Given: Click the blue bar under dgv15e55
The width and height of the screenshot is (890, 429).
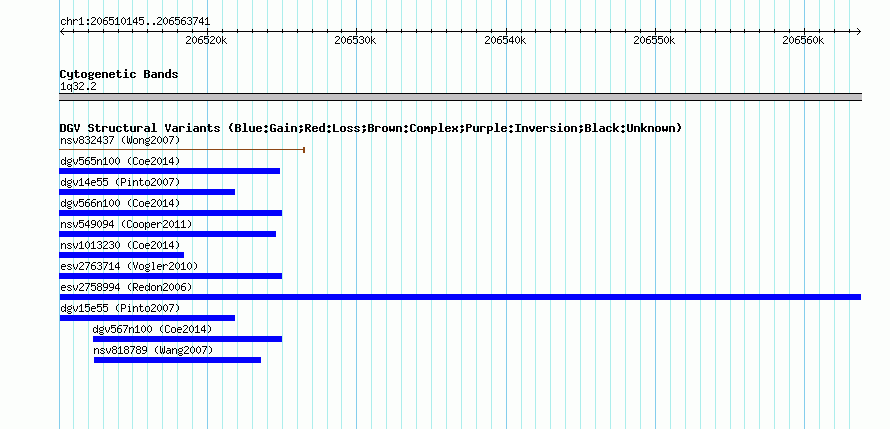Looking at the screenshot, I should [147, 318].
